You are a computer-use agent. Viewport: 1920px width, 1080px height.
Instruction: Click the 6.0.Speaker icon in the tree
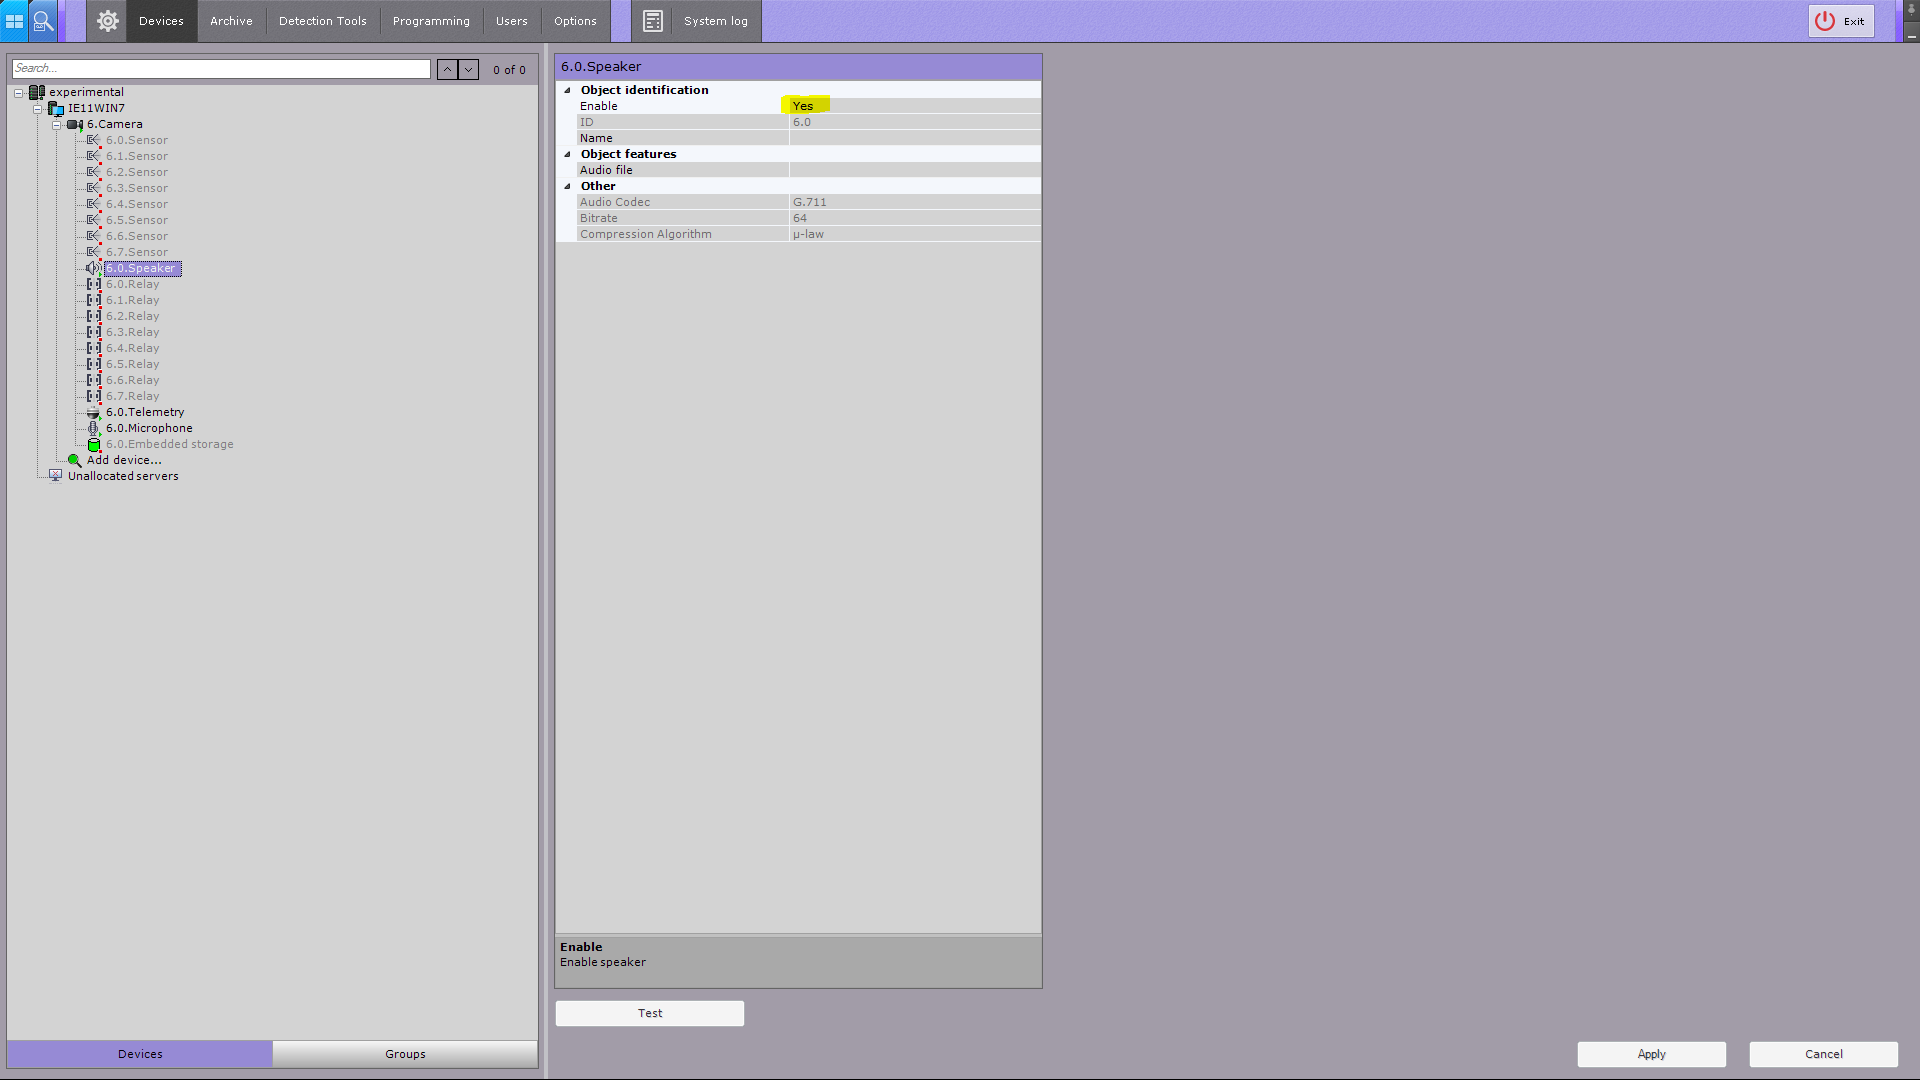tap(93, 268)
